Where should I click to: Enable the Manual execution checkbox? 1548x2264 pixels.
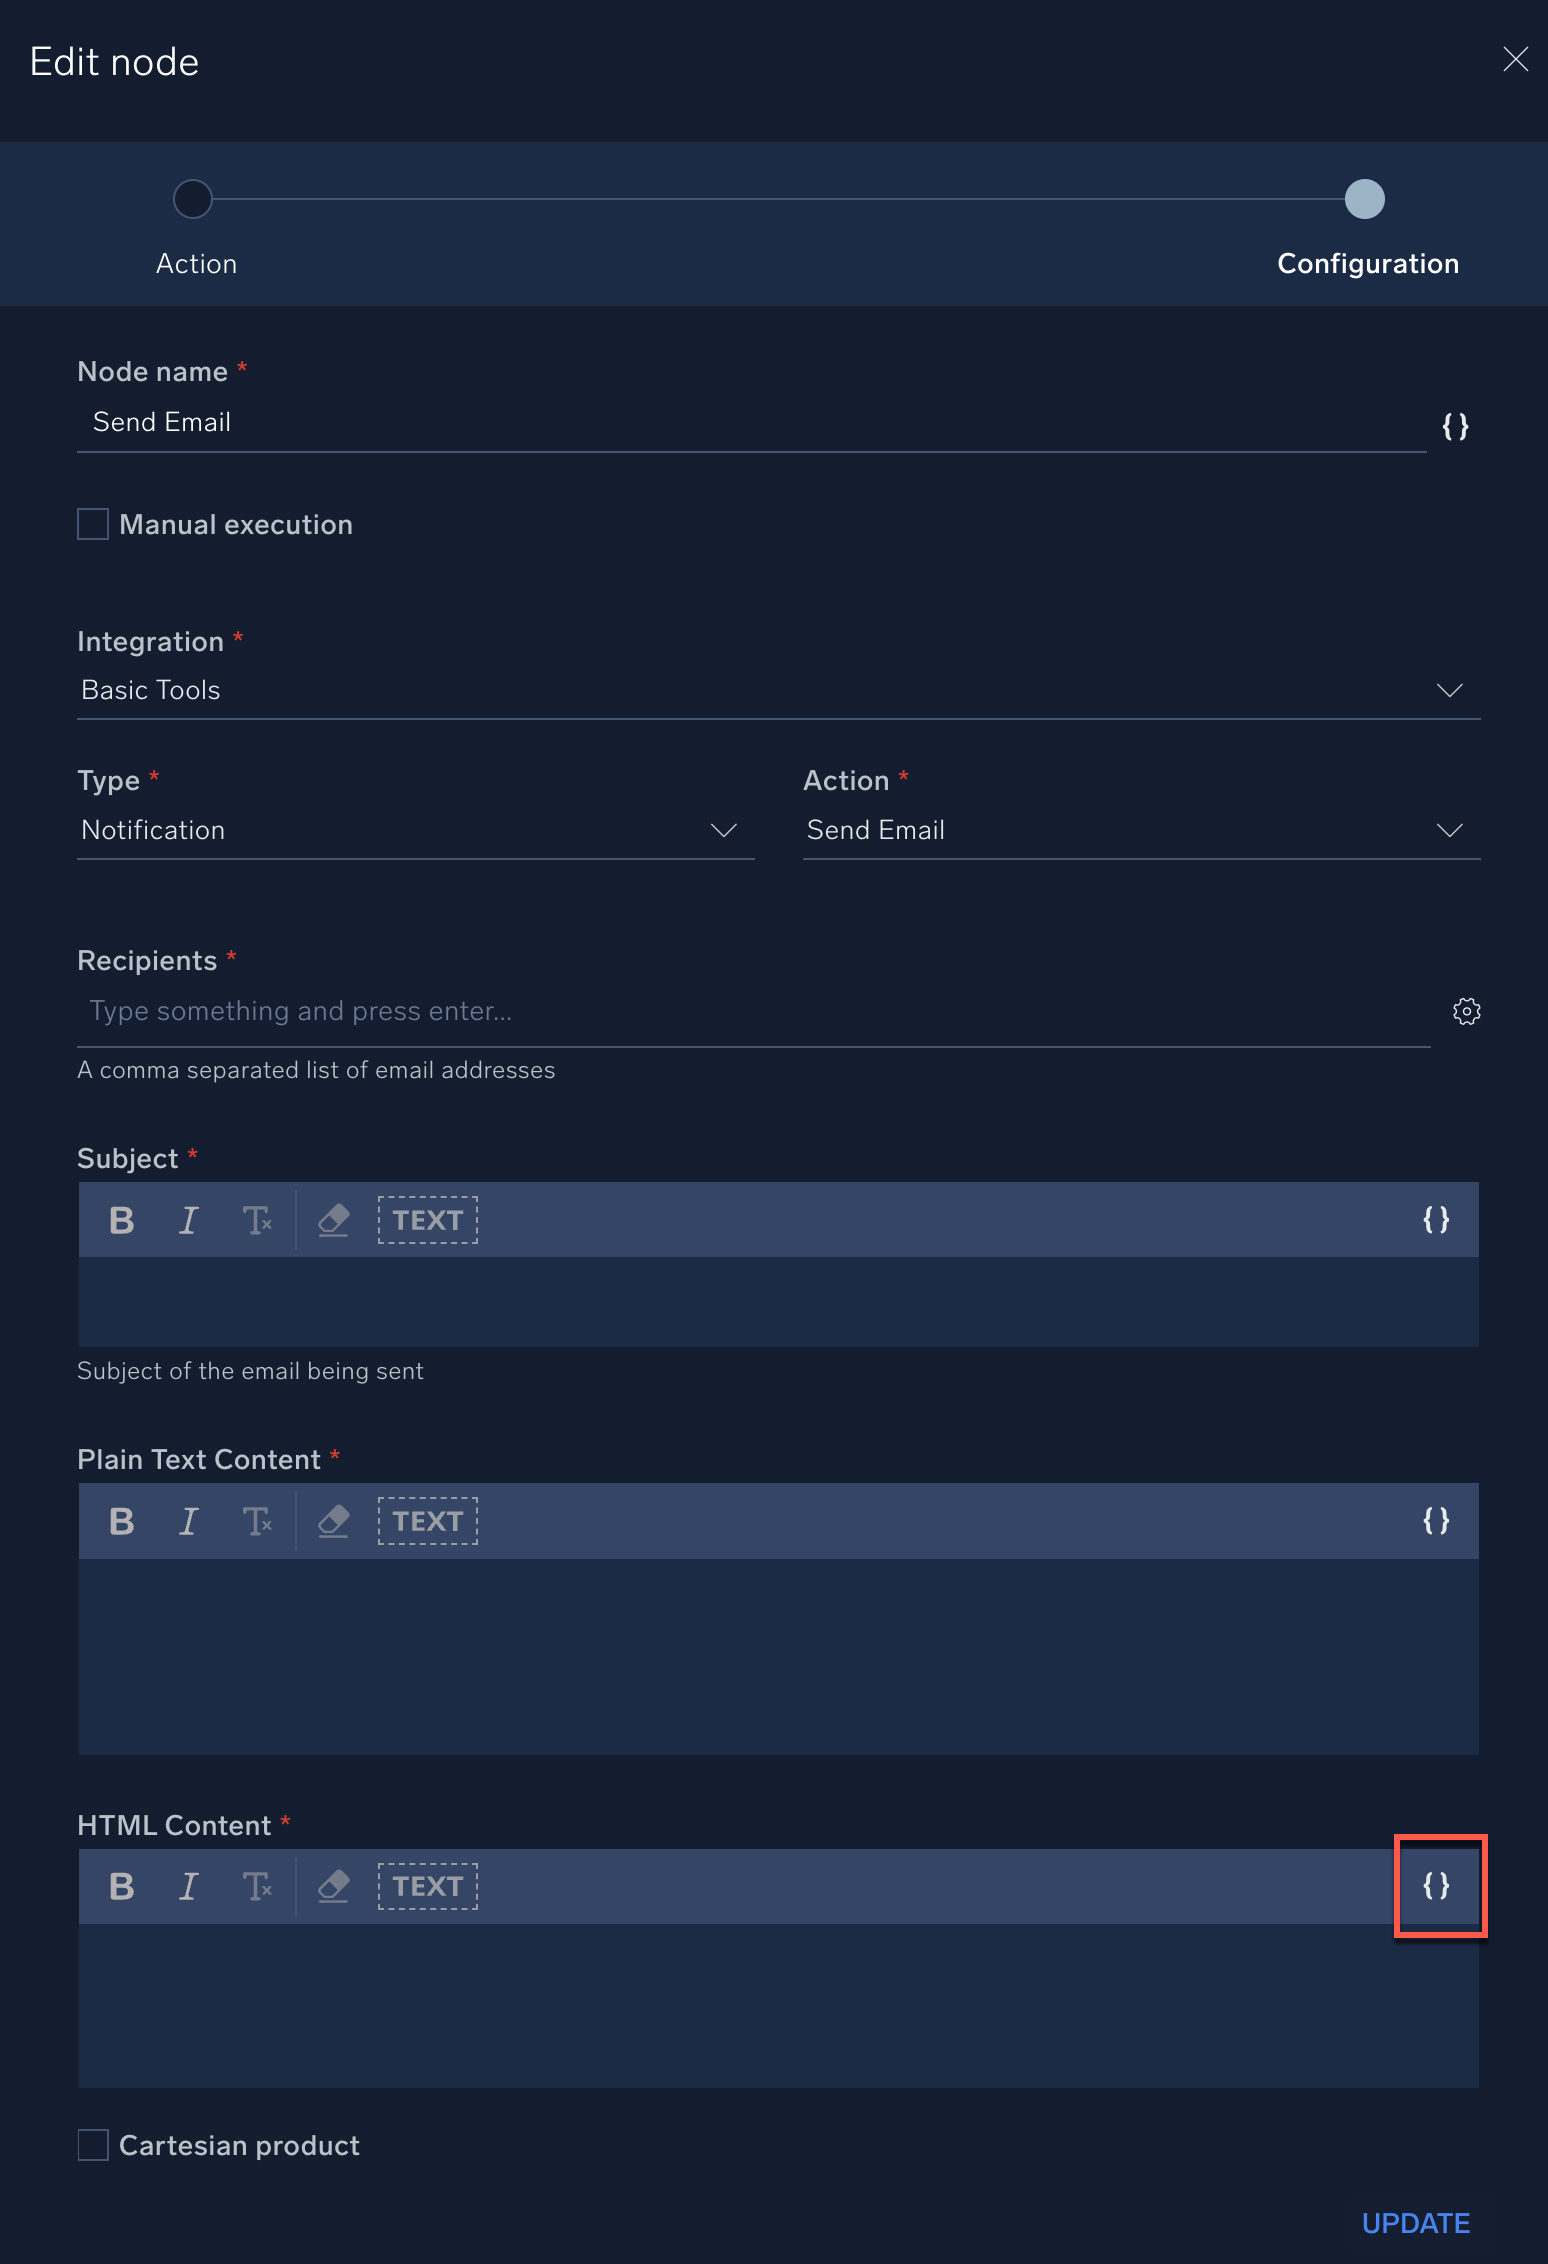[x=93, y=524]
